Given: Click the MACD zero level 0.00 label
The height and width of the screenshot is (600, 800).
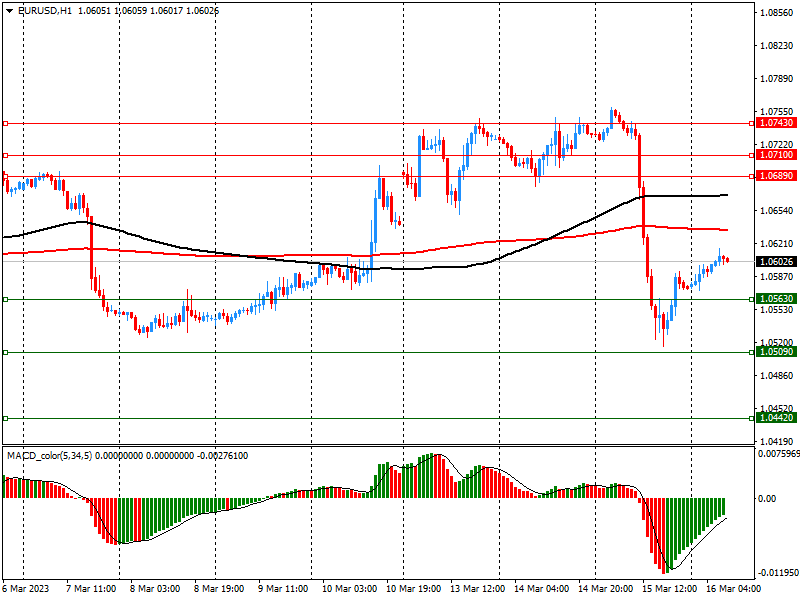Looking at the screenshot, I should (767, 498).
